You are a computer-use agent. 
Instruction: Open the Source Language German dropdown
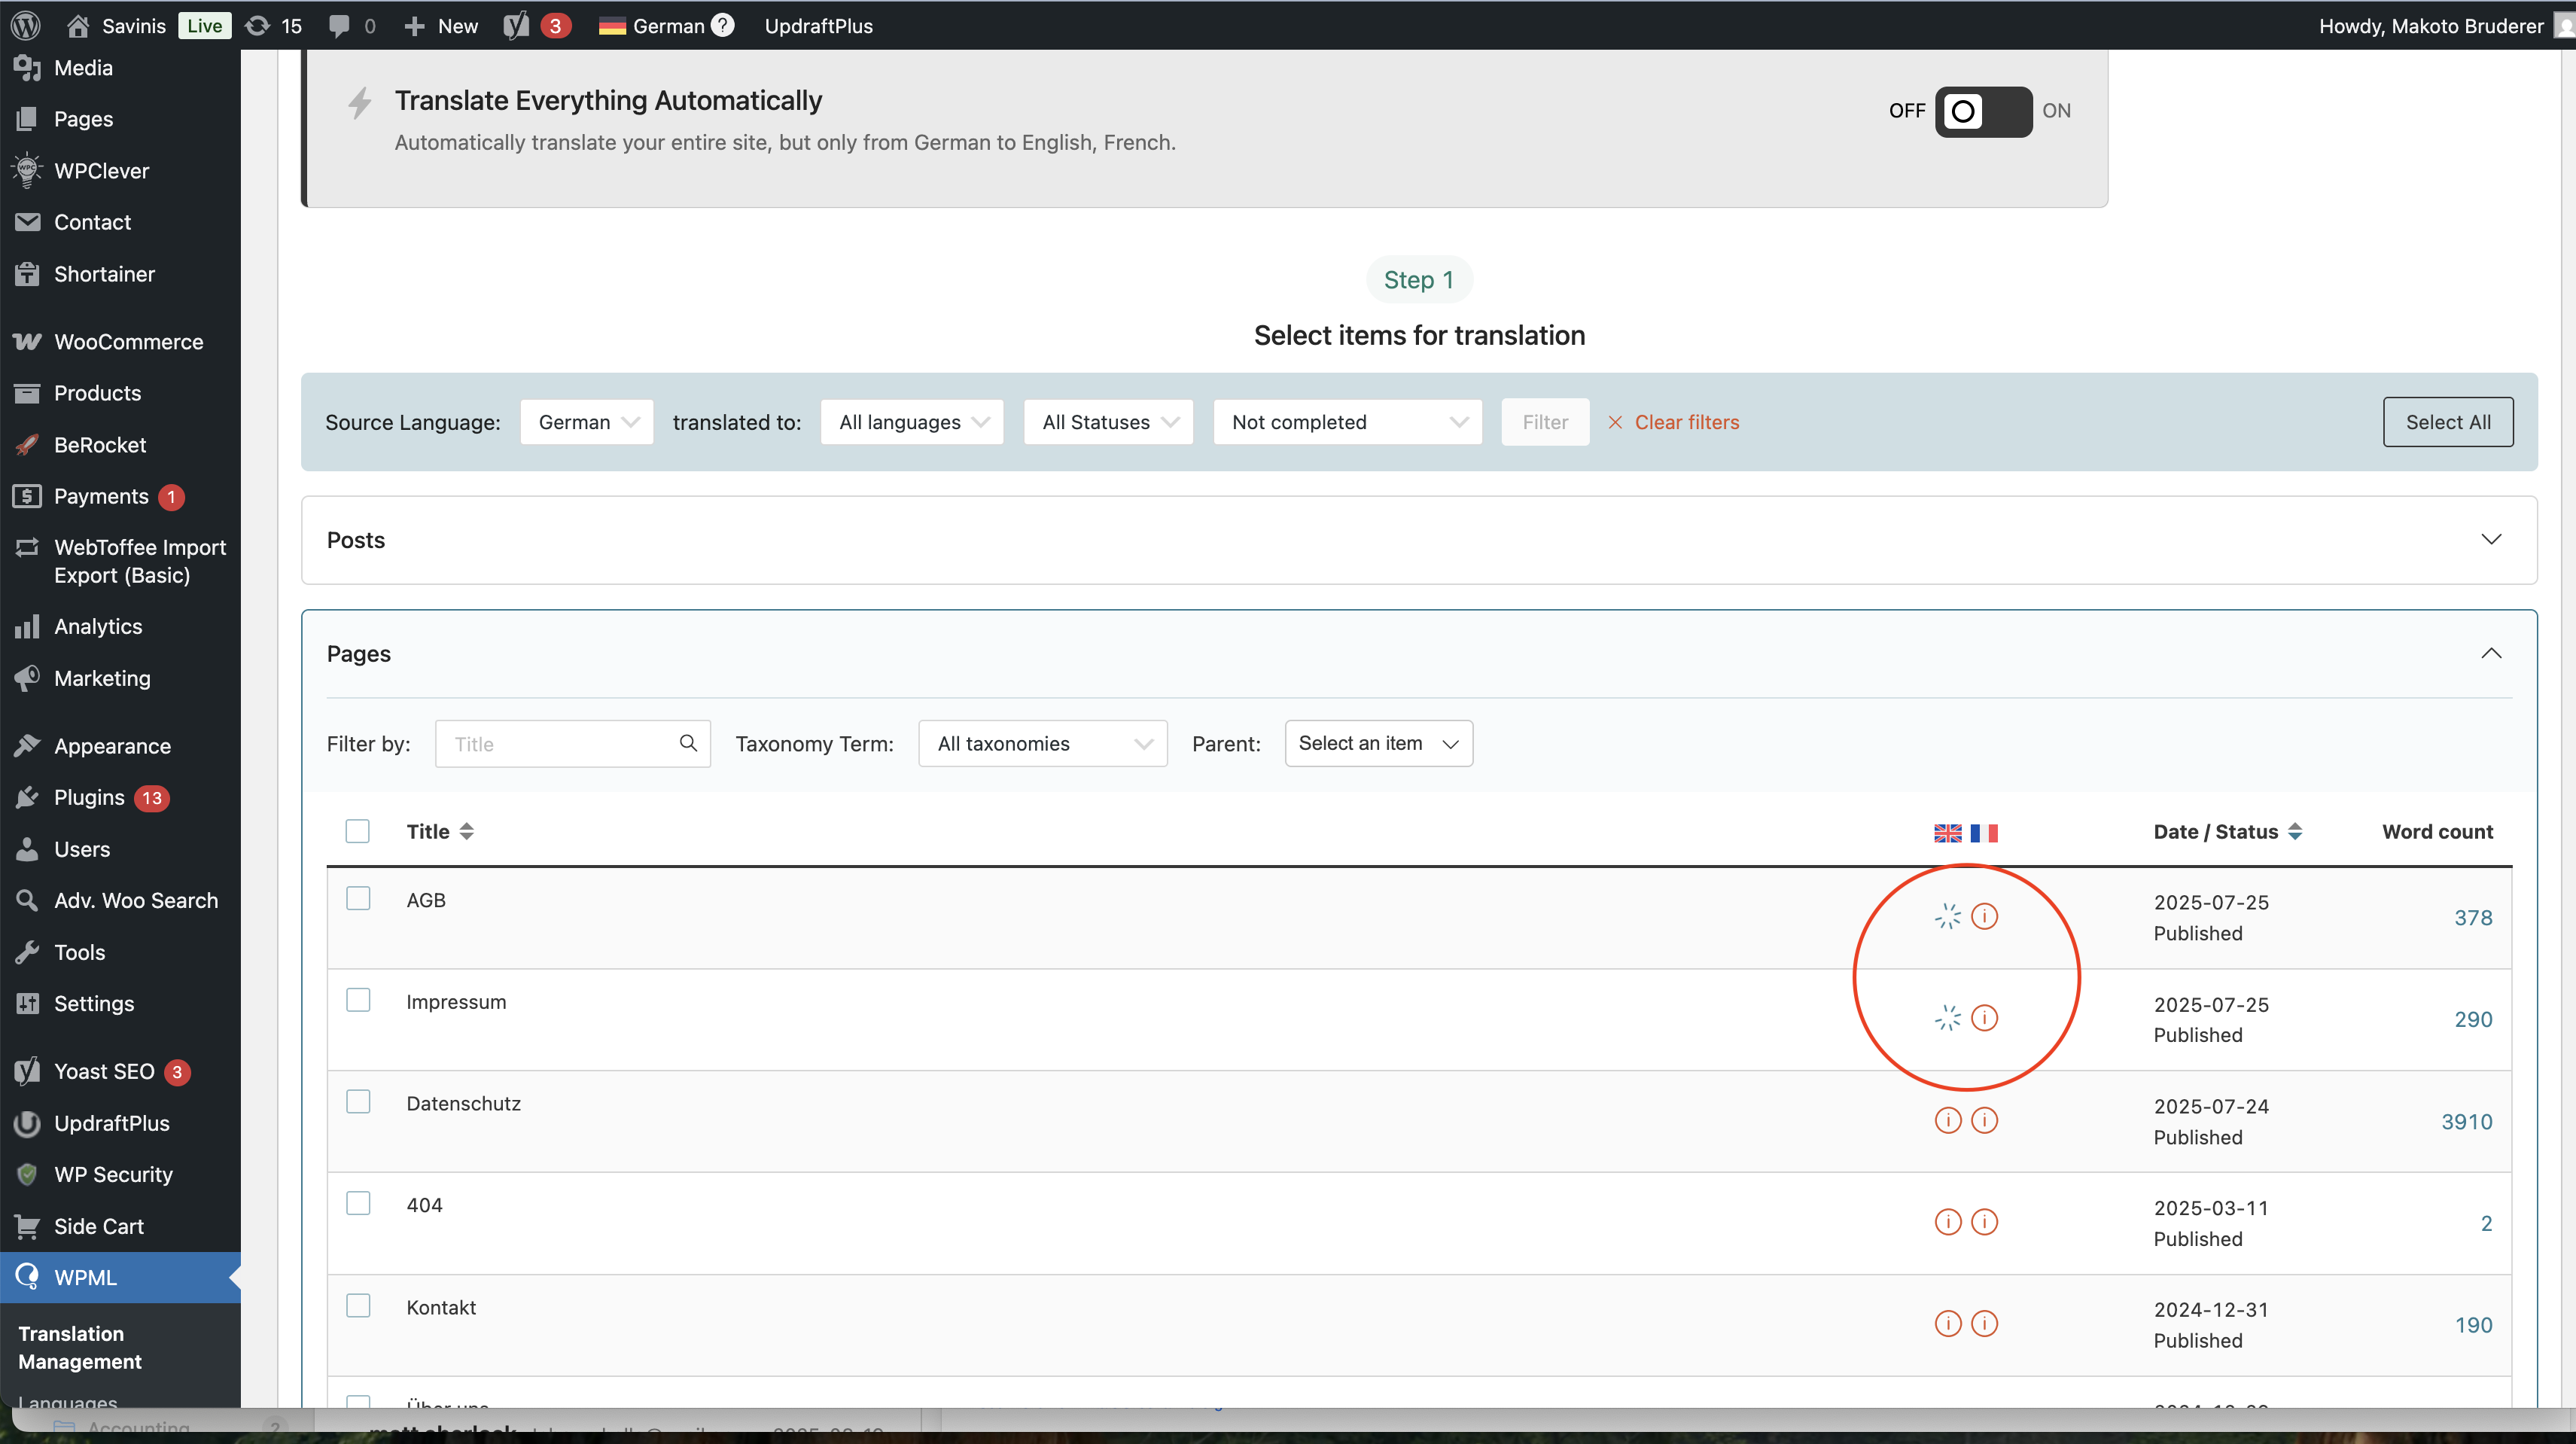tap(587, 422)
